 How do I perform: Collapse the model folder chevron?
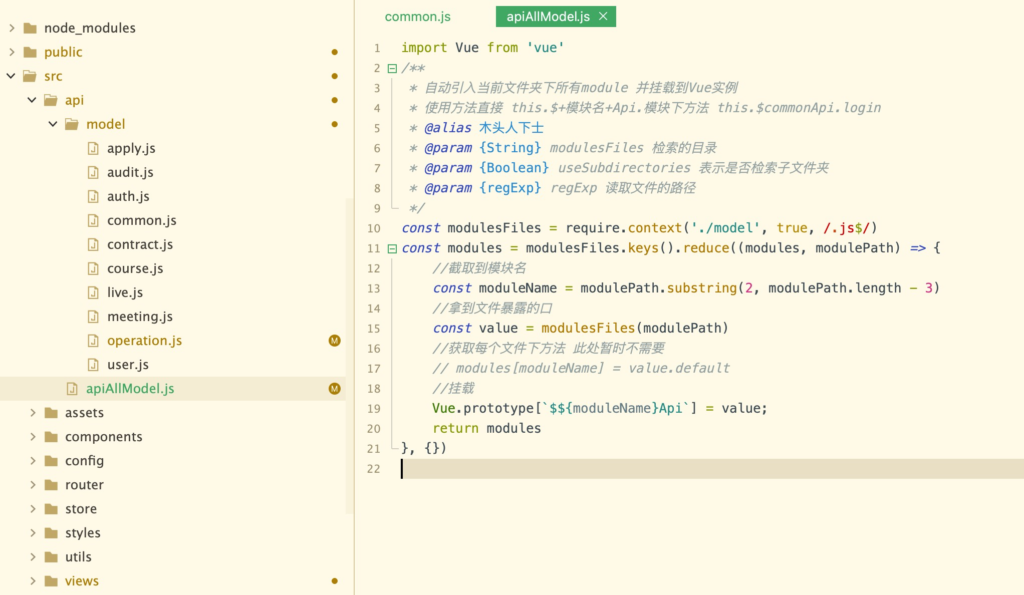(53, 124)
